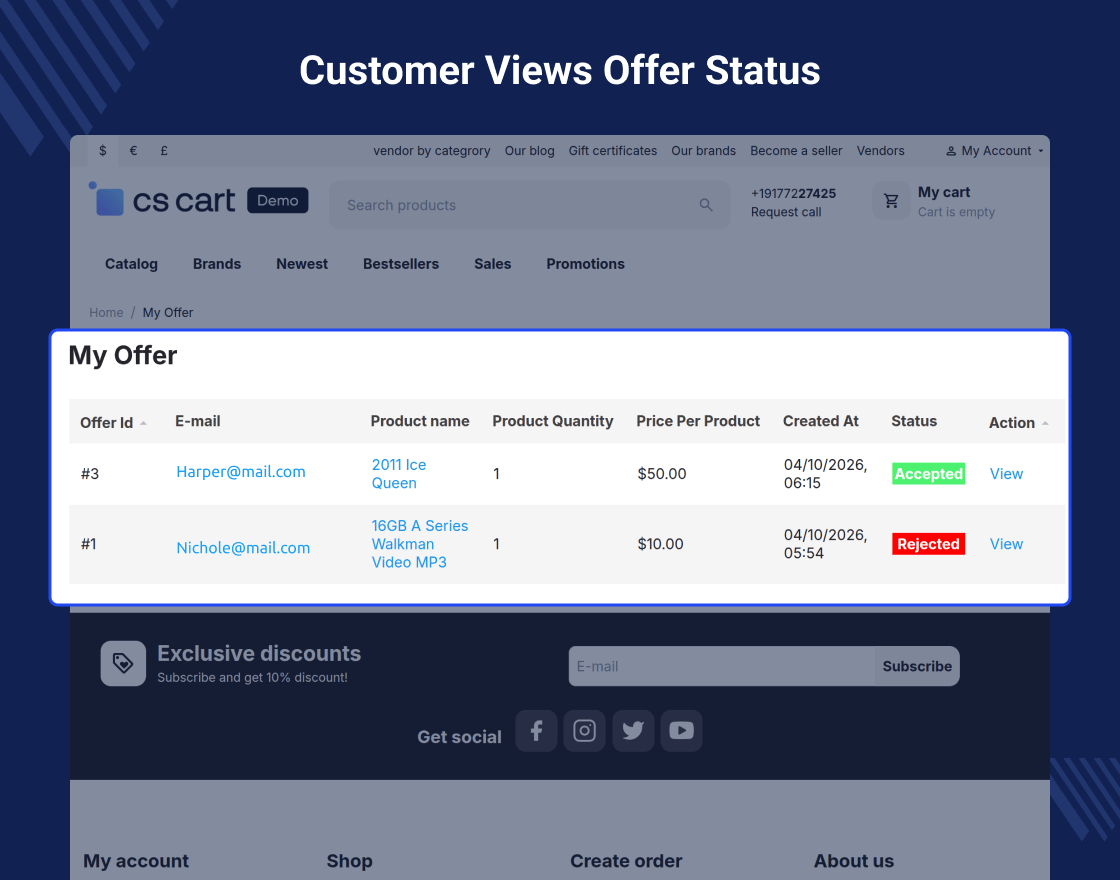
Task: Focus the Search products field
Action: 529,205
